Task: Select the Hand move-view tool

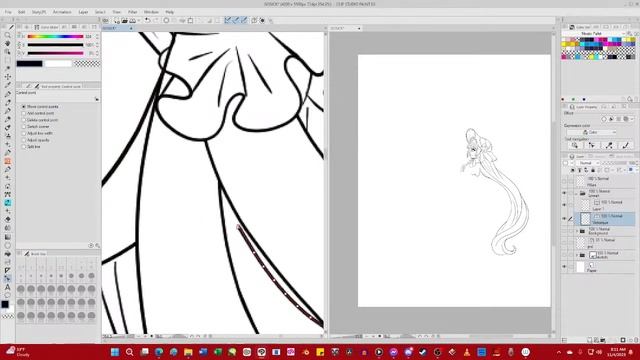Action: (8, 44)
